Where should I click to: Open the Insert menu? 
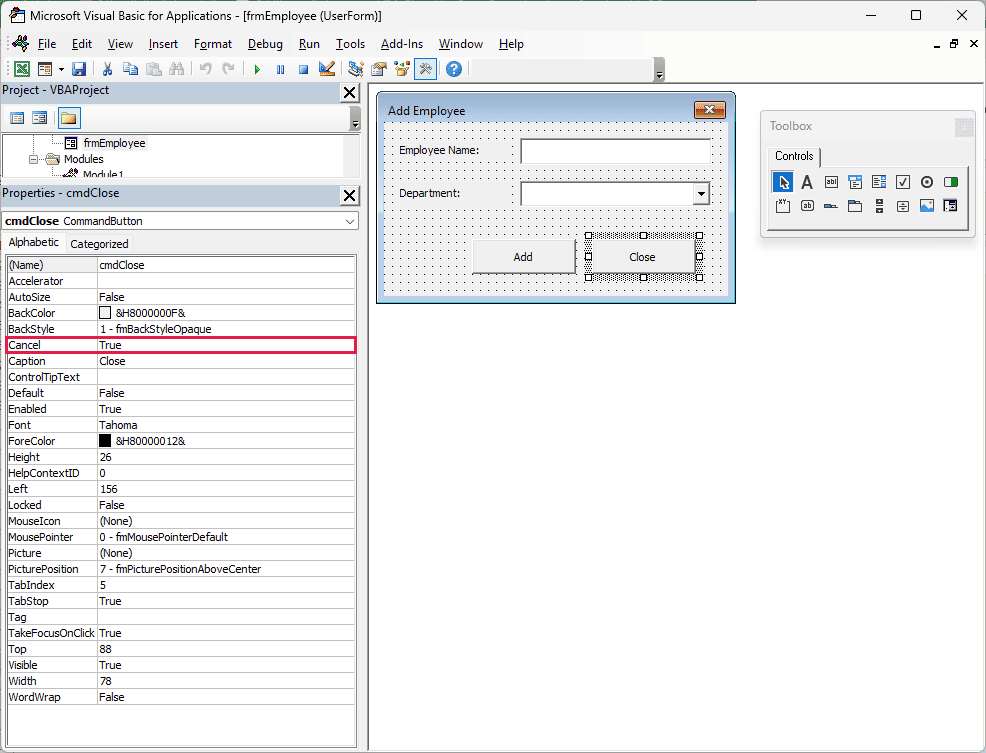tap(163, 44)
